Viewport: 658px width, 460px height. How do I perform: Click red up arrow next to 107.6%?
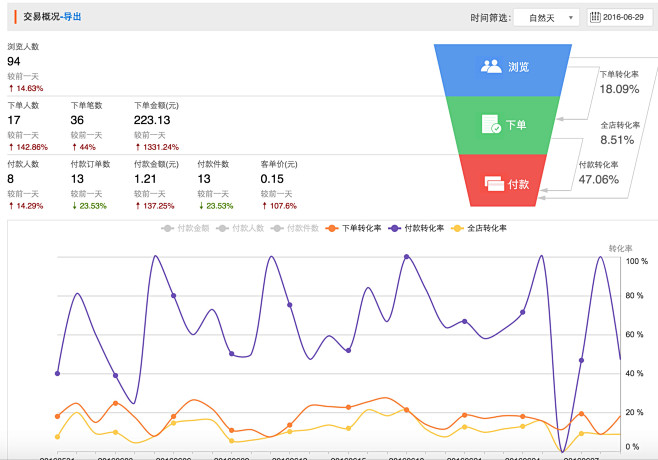click(264, 206)
